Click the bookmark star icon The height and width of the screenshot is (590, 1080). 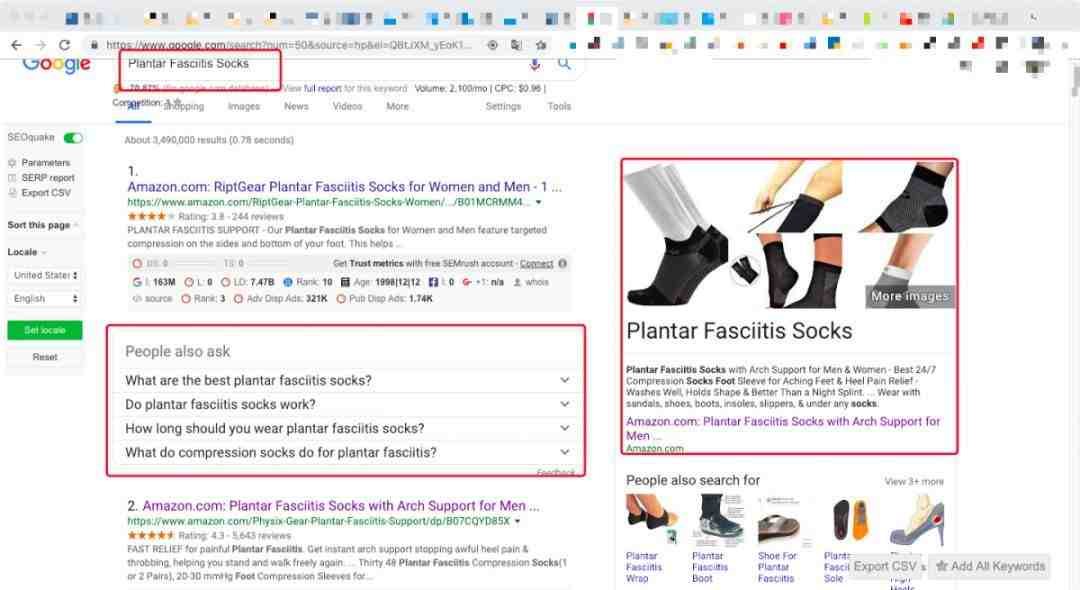click(541, 45)
